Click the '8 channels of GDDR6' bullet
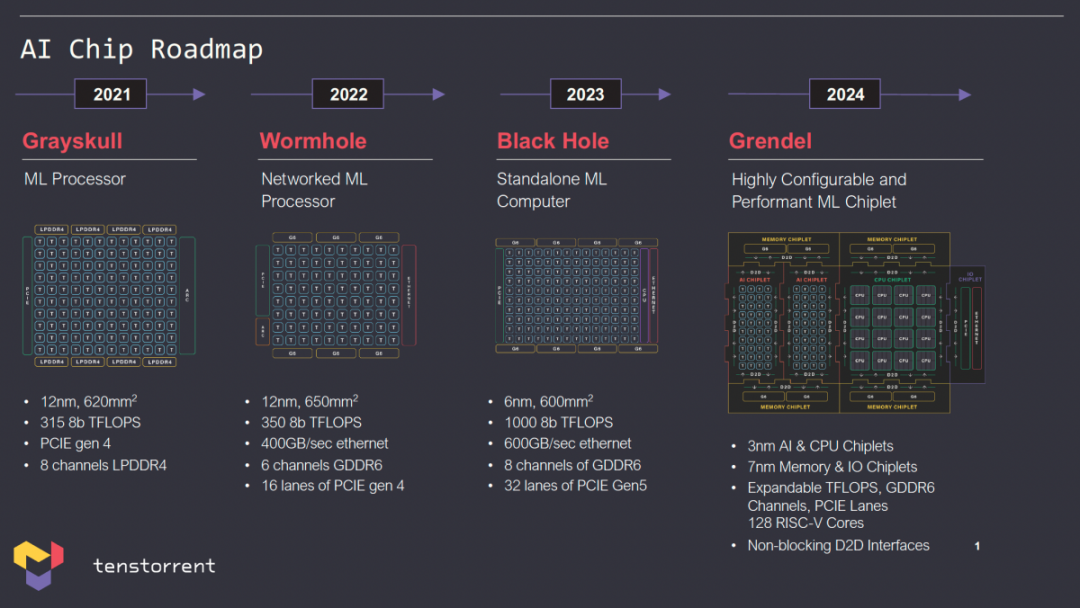1080x608 pixels. click(x=572, y=465)
